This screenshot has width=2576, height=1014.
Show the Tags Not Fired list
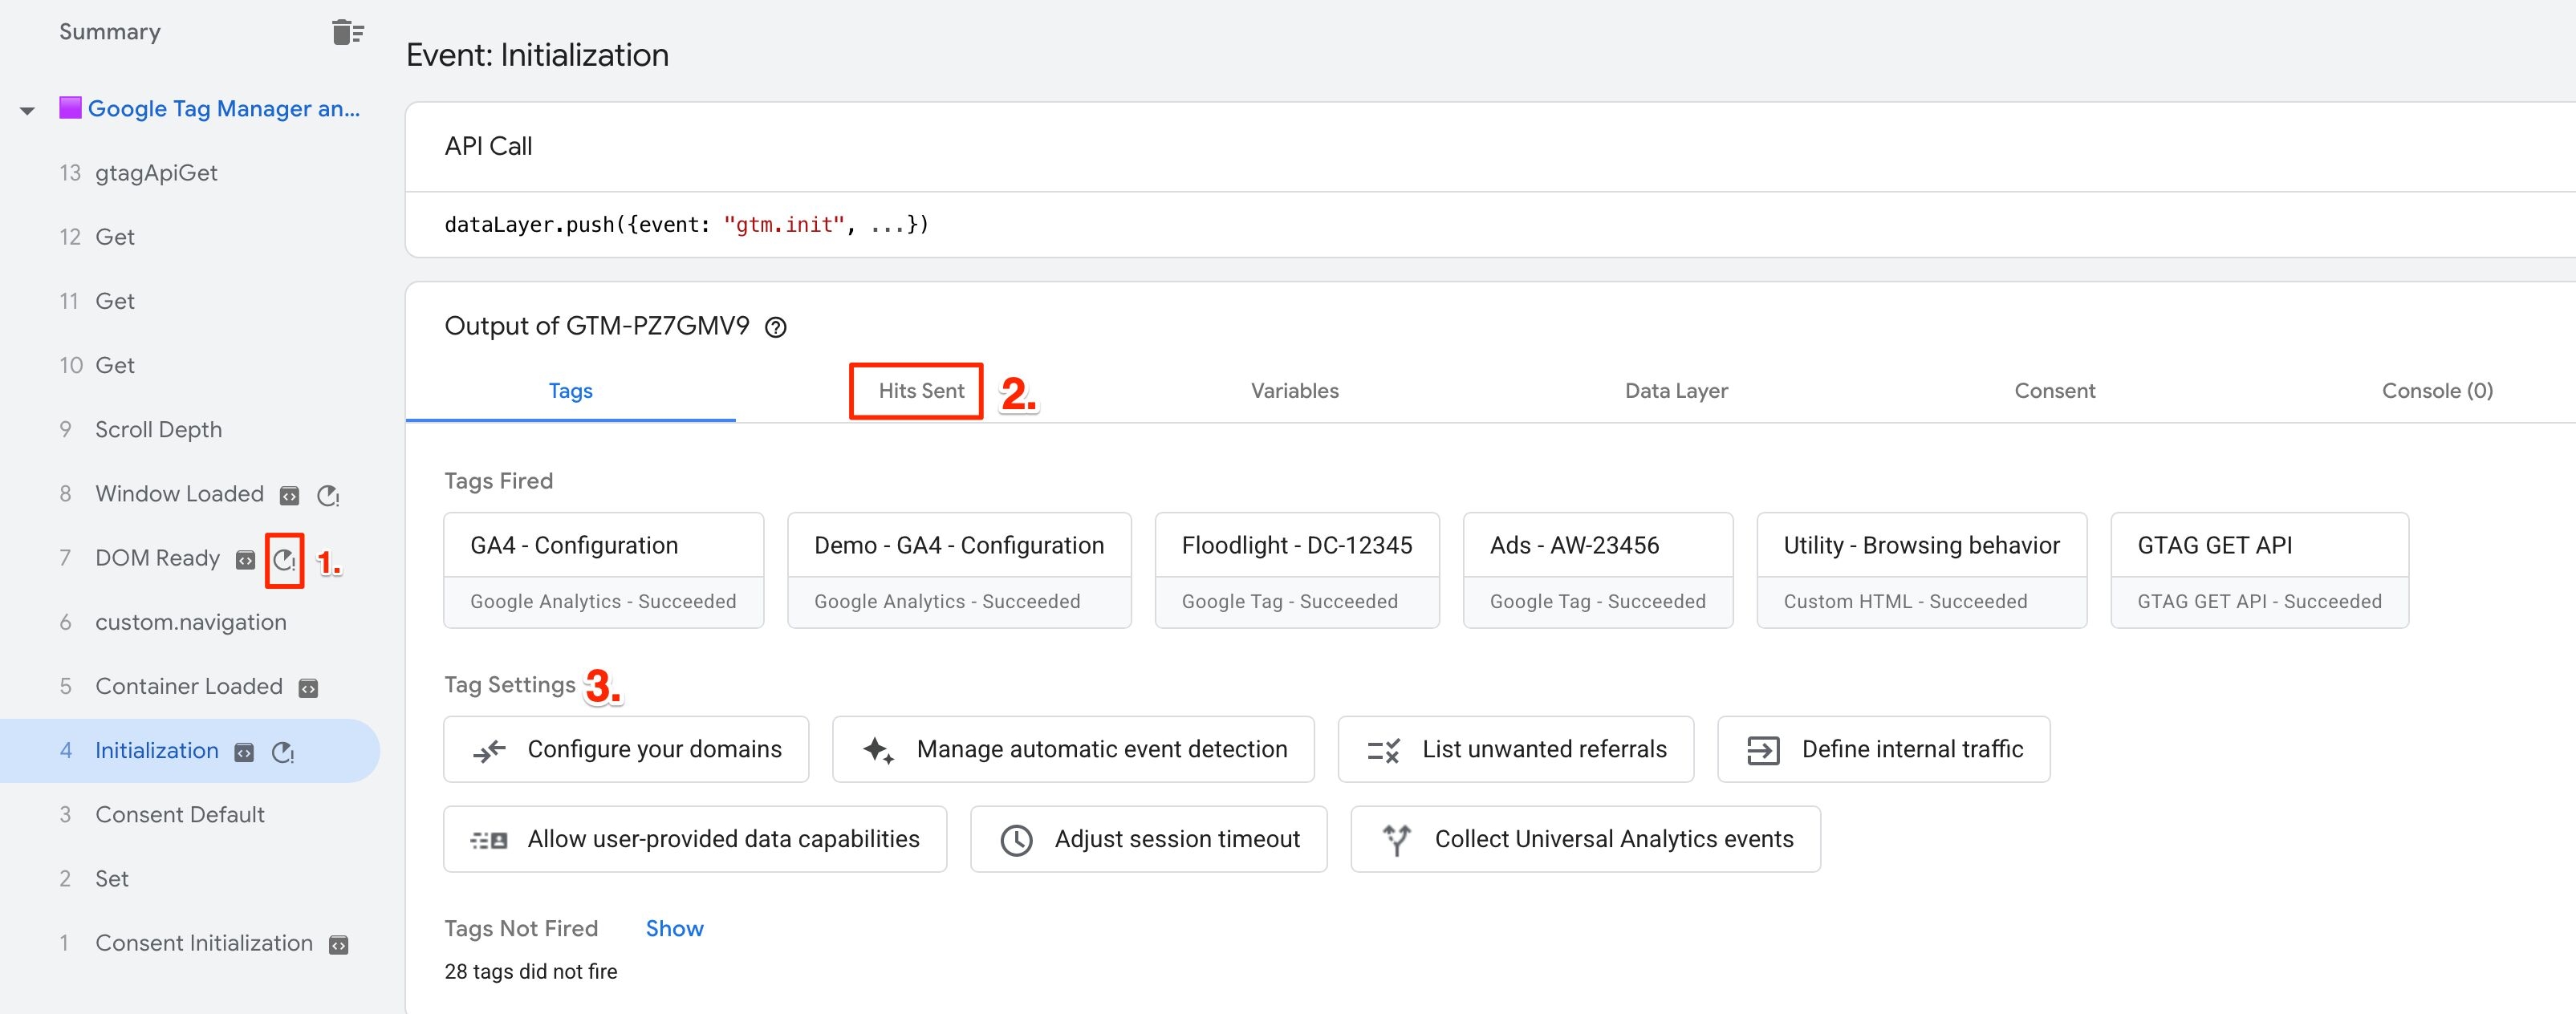(674, 928)
